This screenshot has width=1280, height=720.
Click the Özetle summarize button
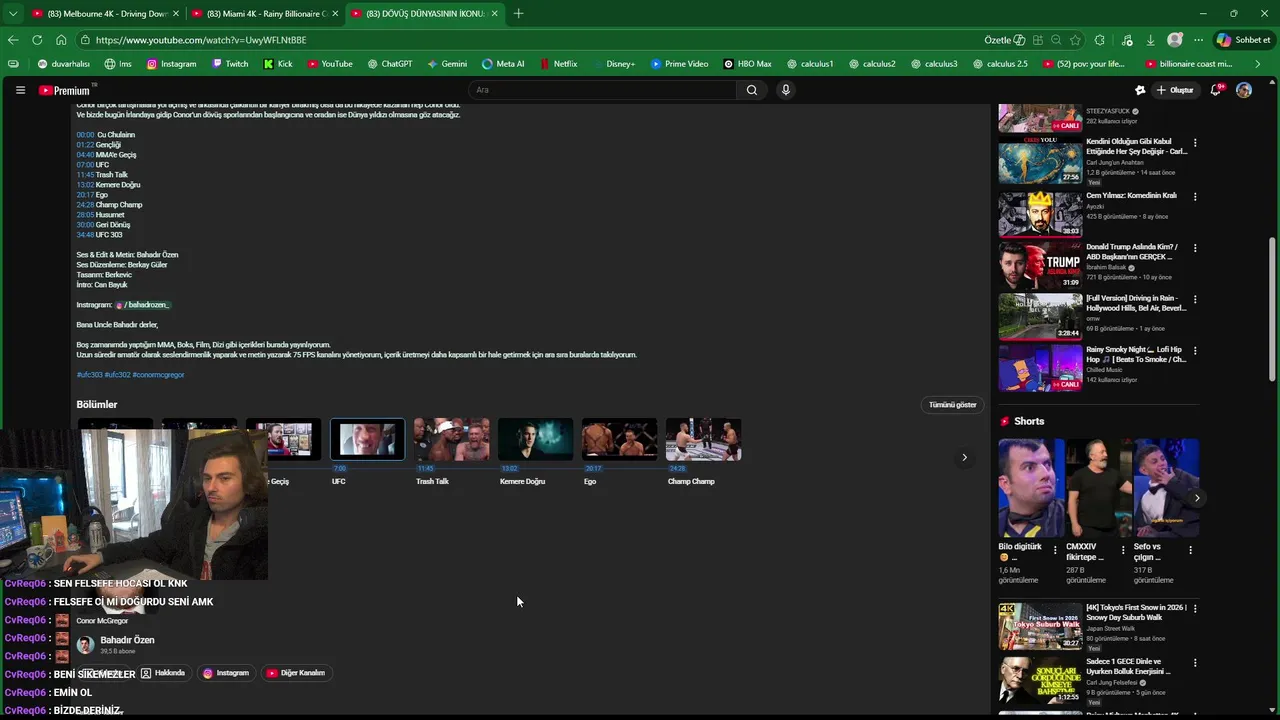tap(1004, 40)
